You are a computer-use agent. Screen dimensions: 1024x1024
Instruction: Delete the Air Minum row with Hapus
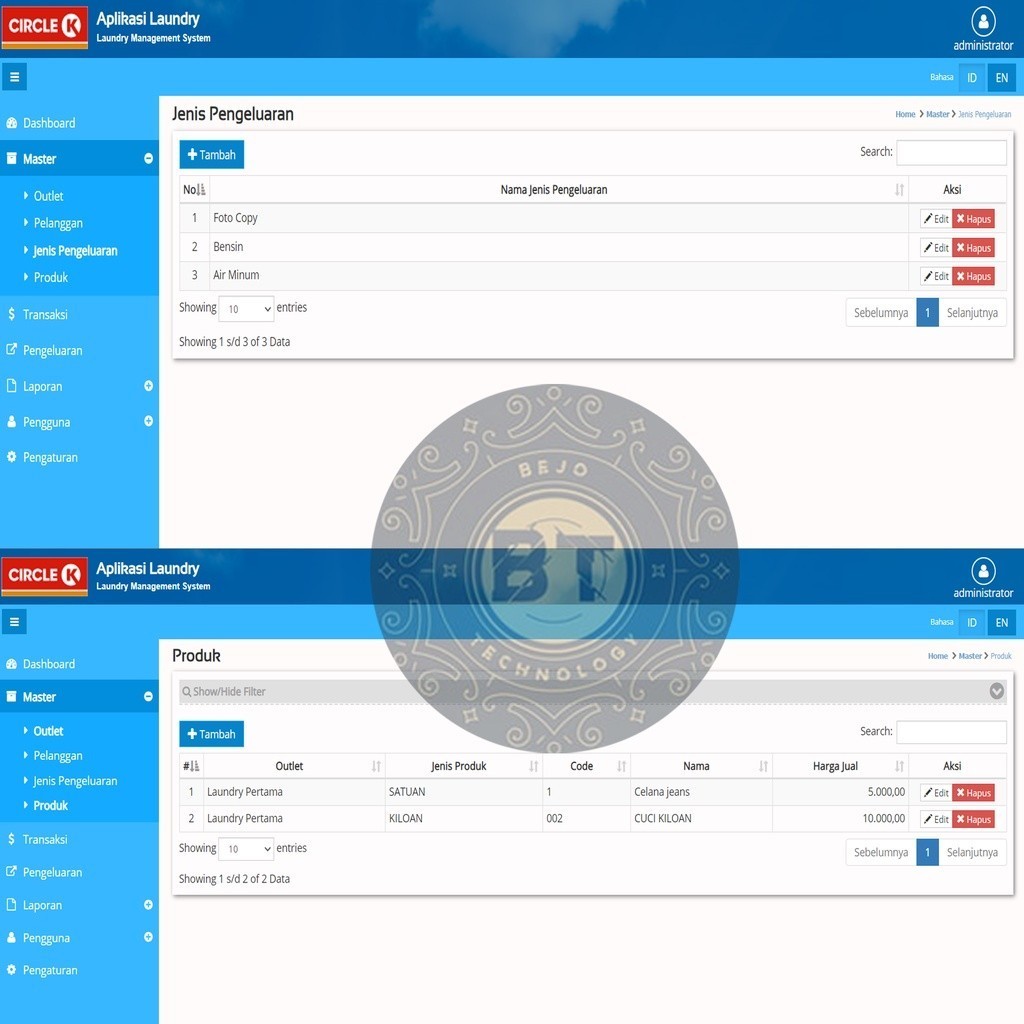[x=974, y=276]
